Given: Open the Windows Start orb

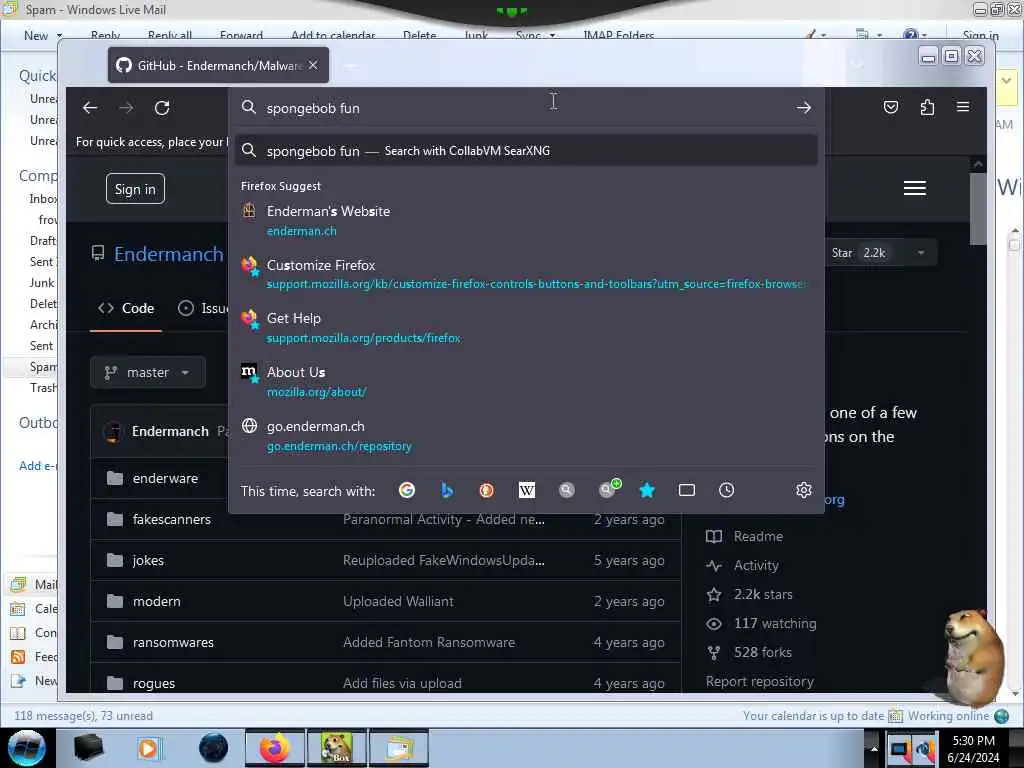Looking at the screenshot, I should tap(26, 748).
